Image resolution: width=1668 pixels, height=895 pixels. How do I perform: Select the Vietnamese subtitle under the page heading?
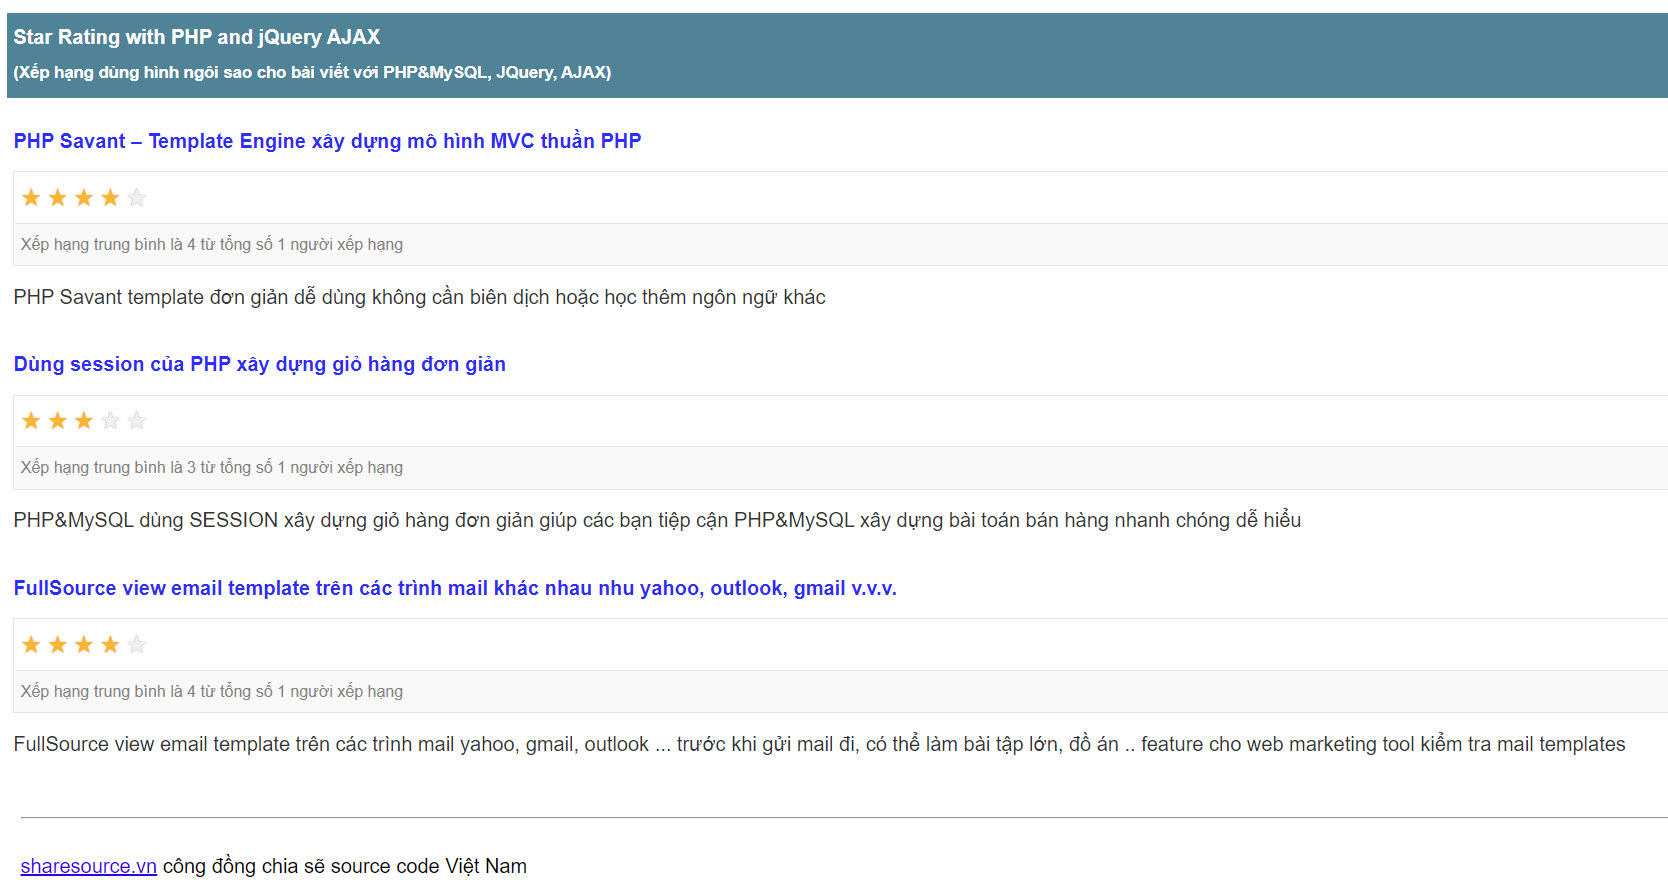click(x=312, y=72)
